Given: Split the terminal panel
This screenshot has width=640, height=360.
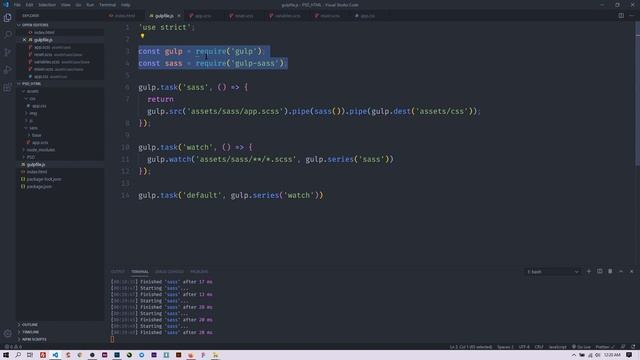Looking at the screenshot, I should point(600,271).
